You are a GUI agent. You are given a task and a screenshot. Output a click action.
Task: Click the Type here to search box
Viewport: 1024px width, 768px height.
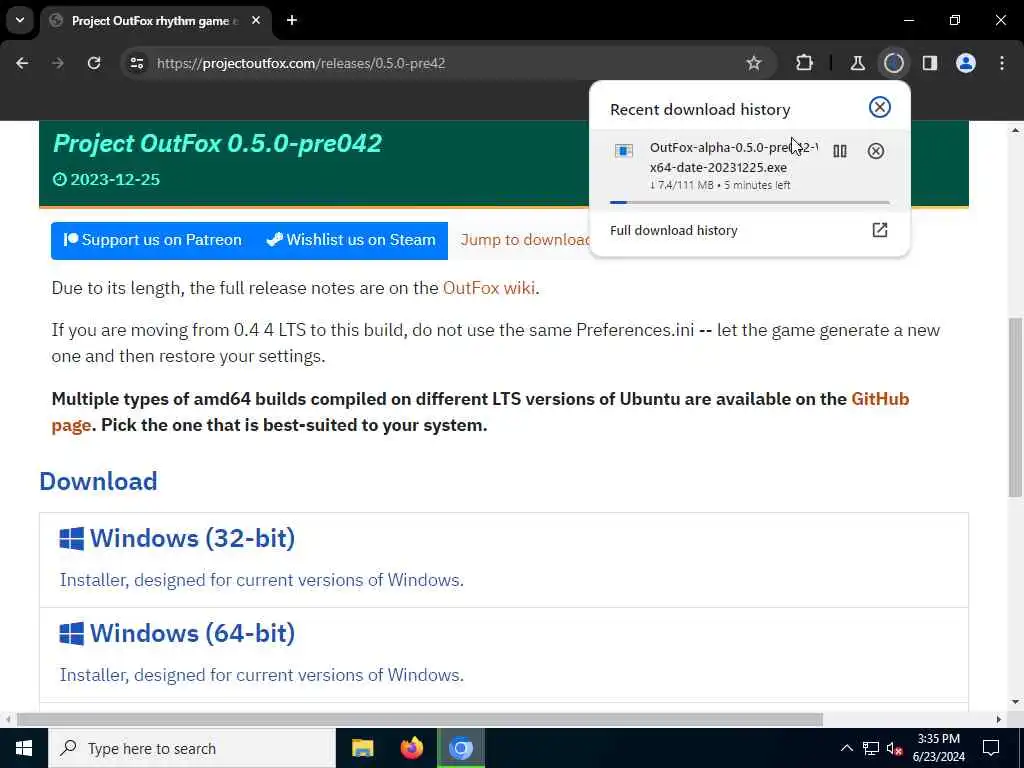[x=191, y=748]
